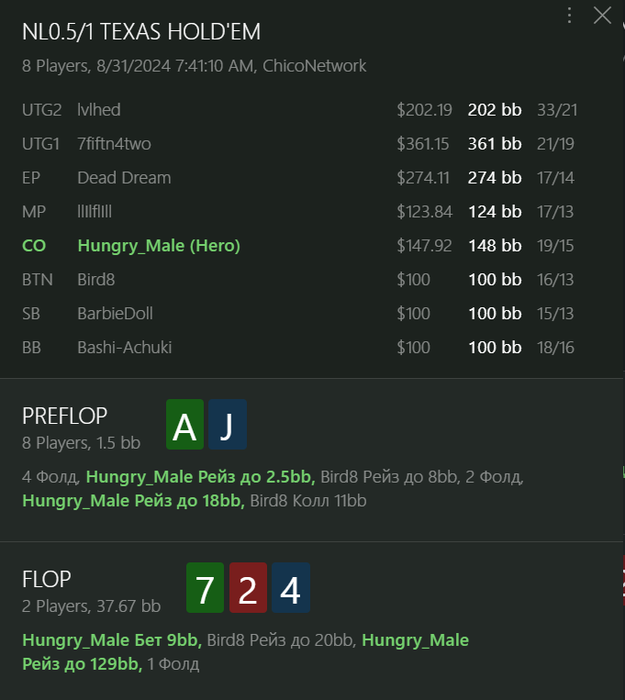Click the NL0.5/1 TEXAS HOLD'EM title

coord(141,33)
